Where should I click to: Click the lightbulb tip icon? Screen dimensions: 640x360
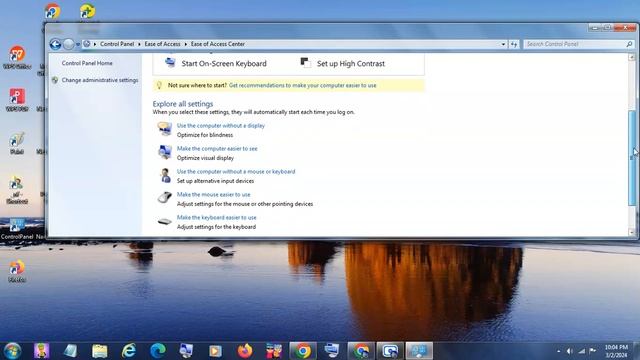159,85
